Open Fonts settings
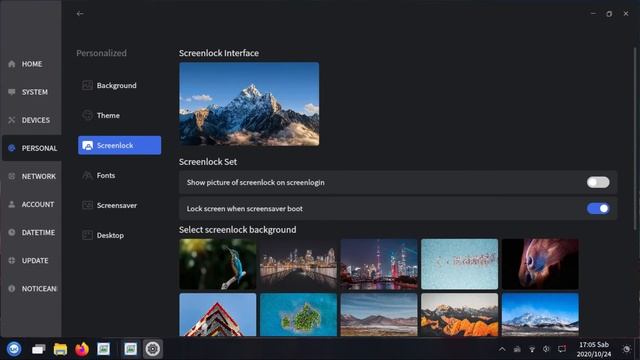 (x=119, y=176)
